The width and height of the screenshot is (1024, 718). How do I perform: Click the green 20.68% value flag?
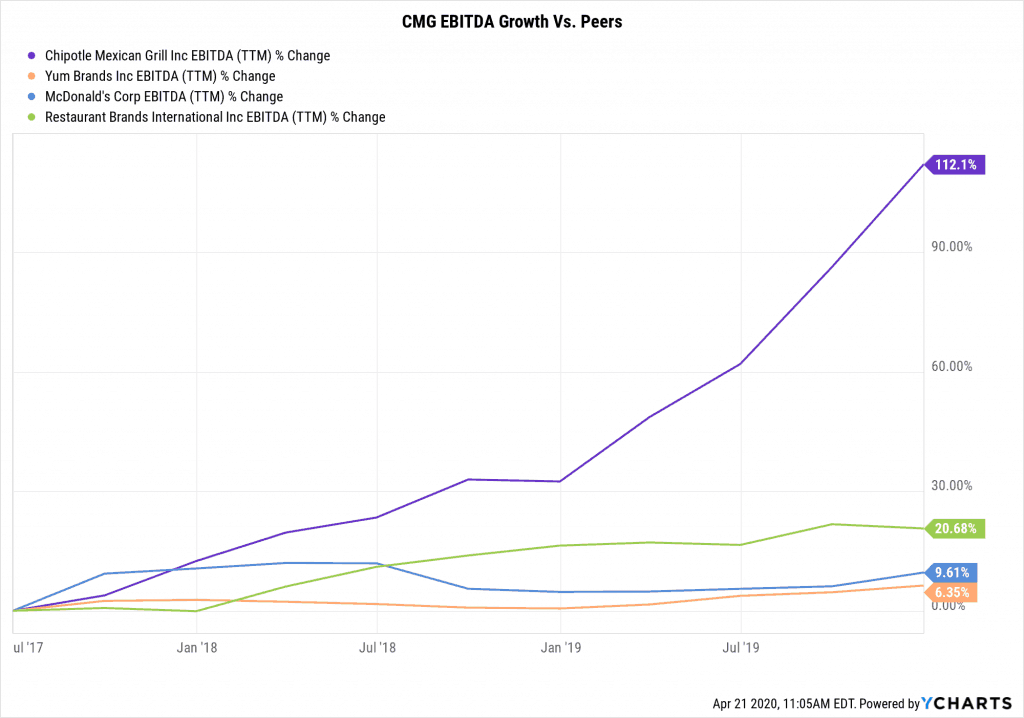tap(958, 528)
